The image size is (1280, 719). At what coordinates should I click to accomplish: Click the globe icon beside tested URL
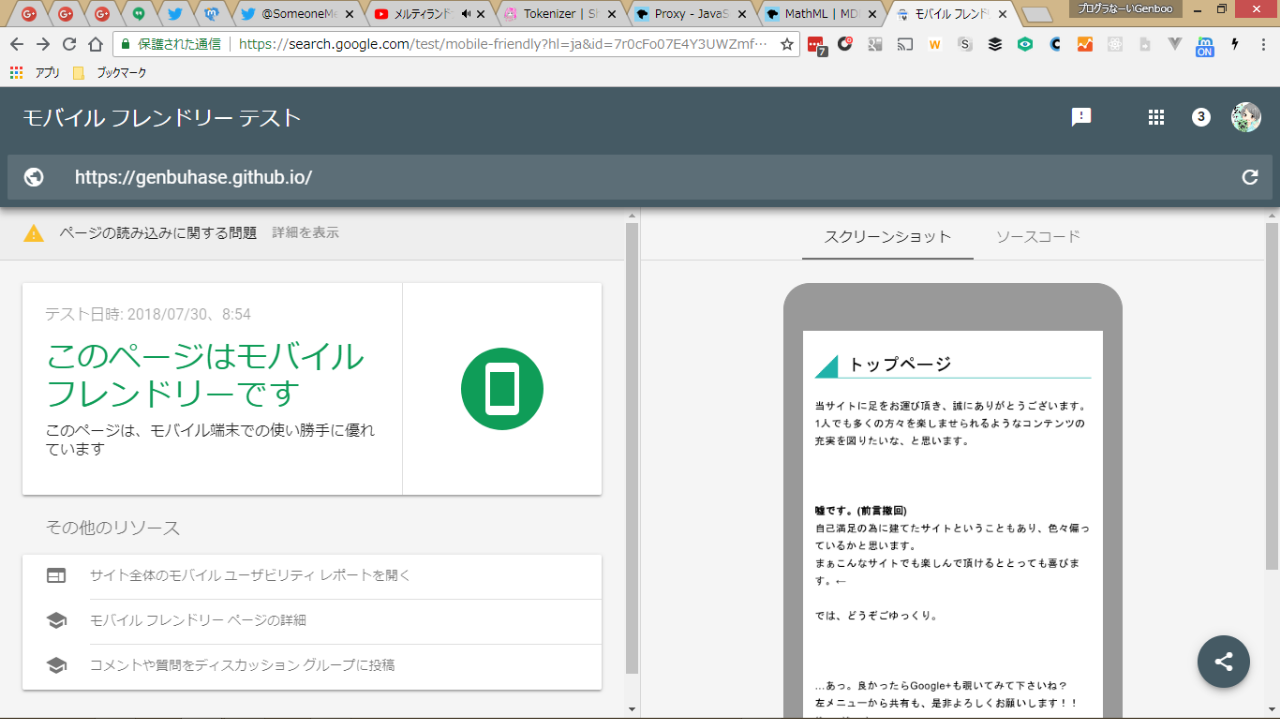[34, 177]
